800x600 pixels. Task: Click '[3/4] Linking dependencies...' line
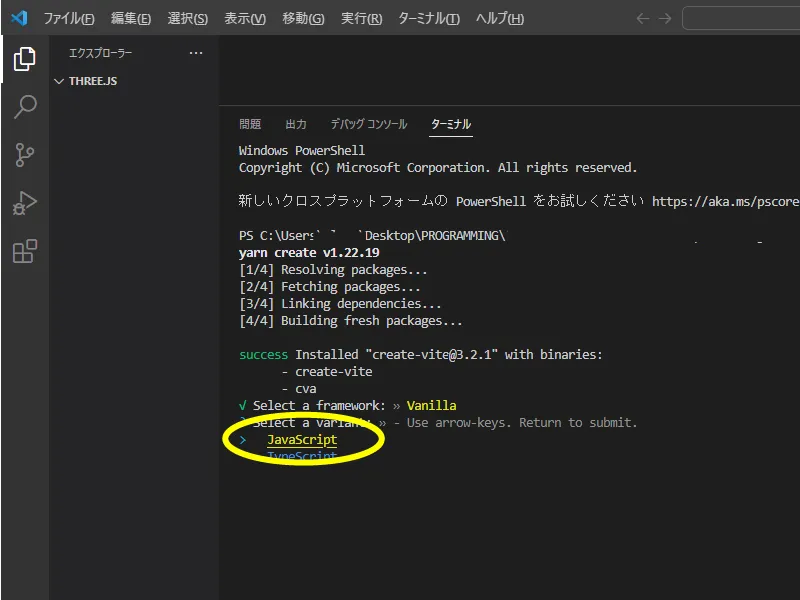(x=340, y=304)
